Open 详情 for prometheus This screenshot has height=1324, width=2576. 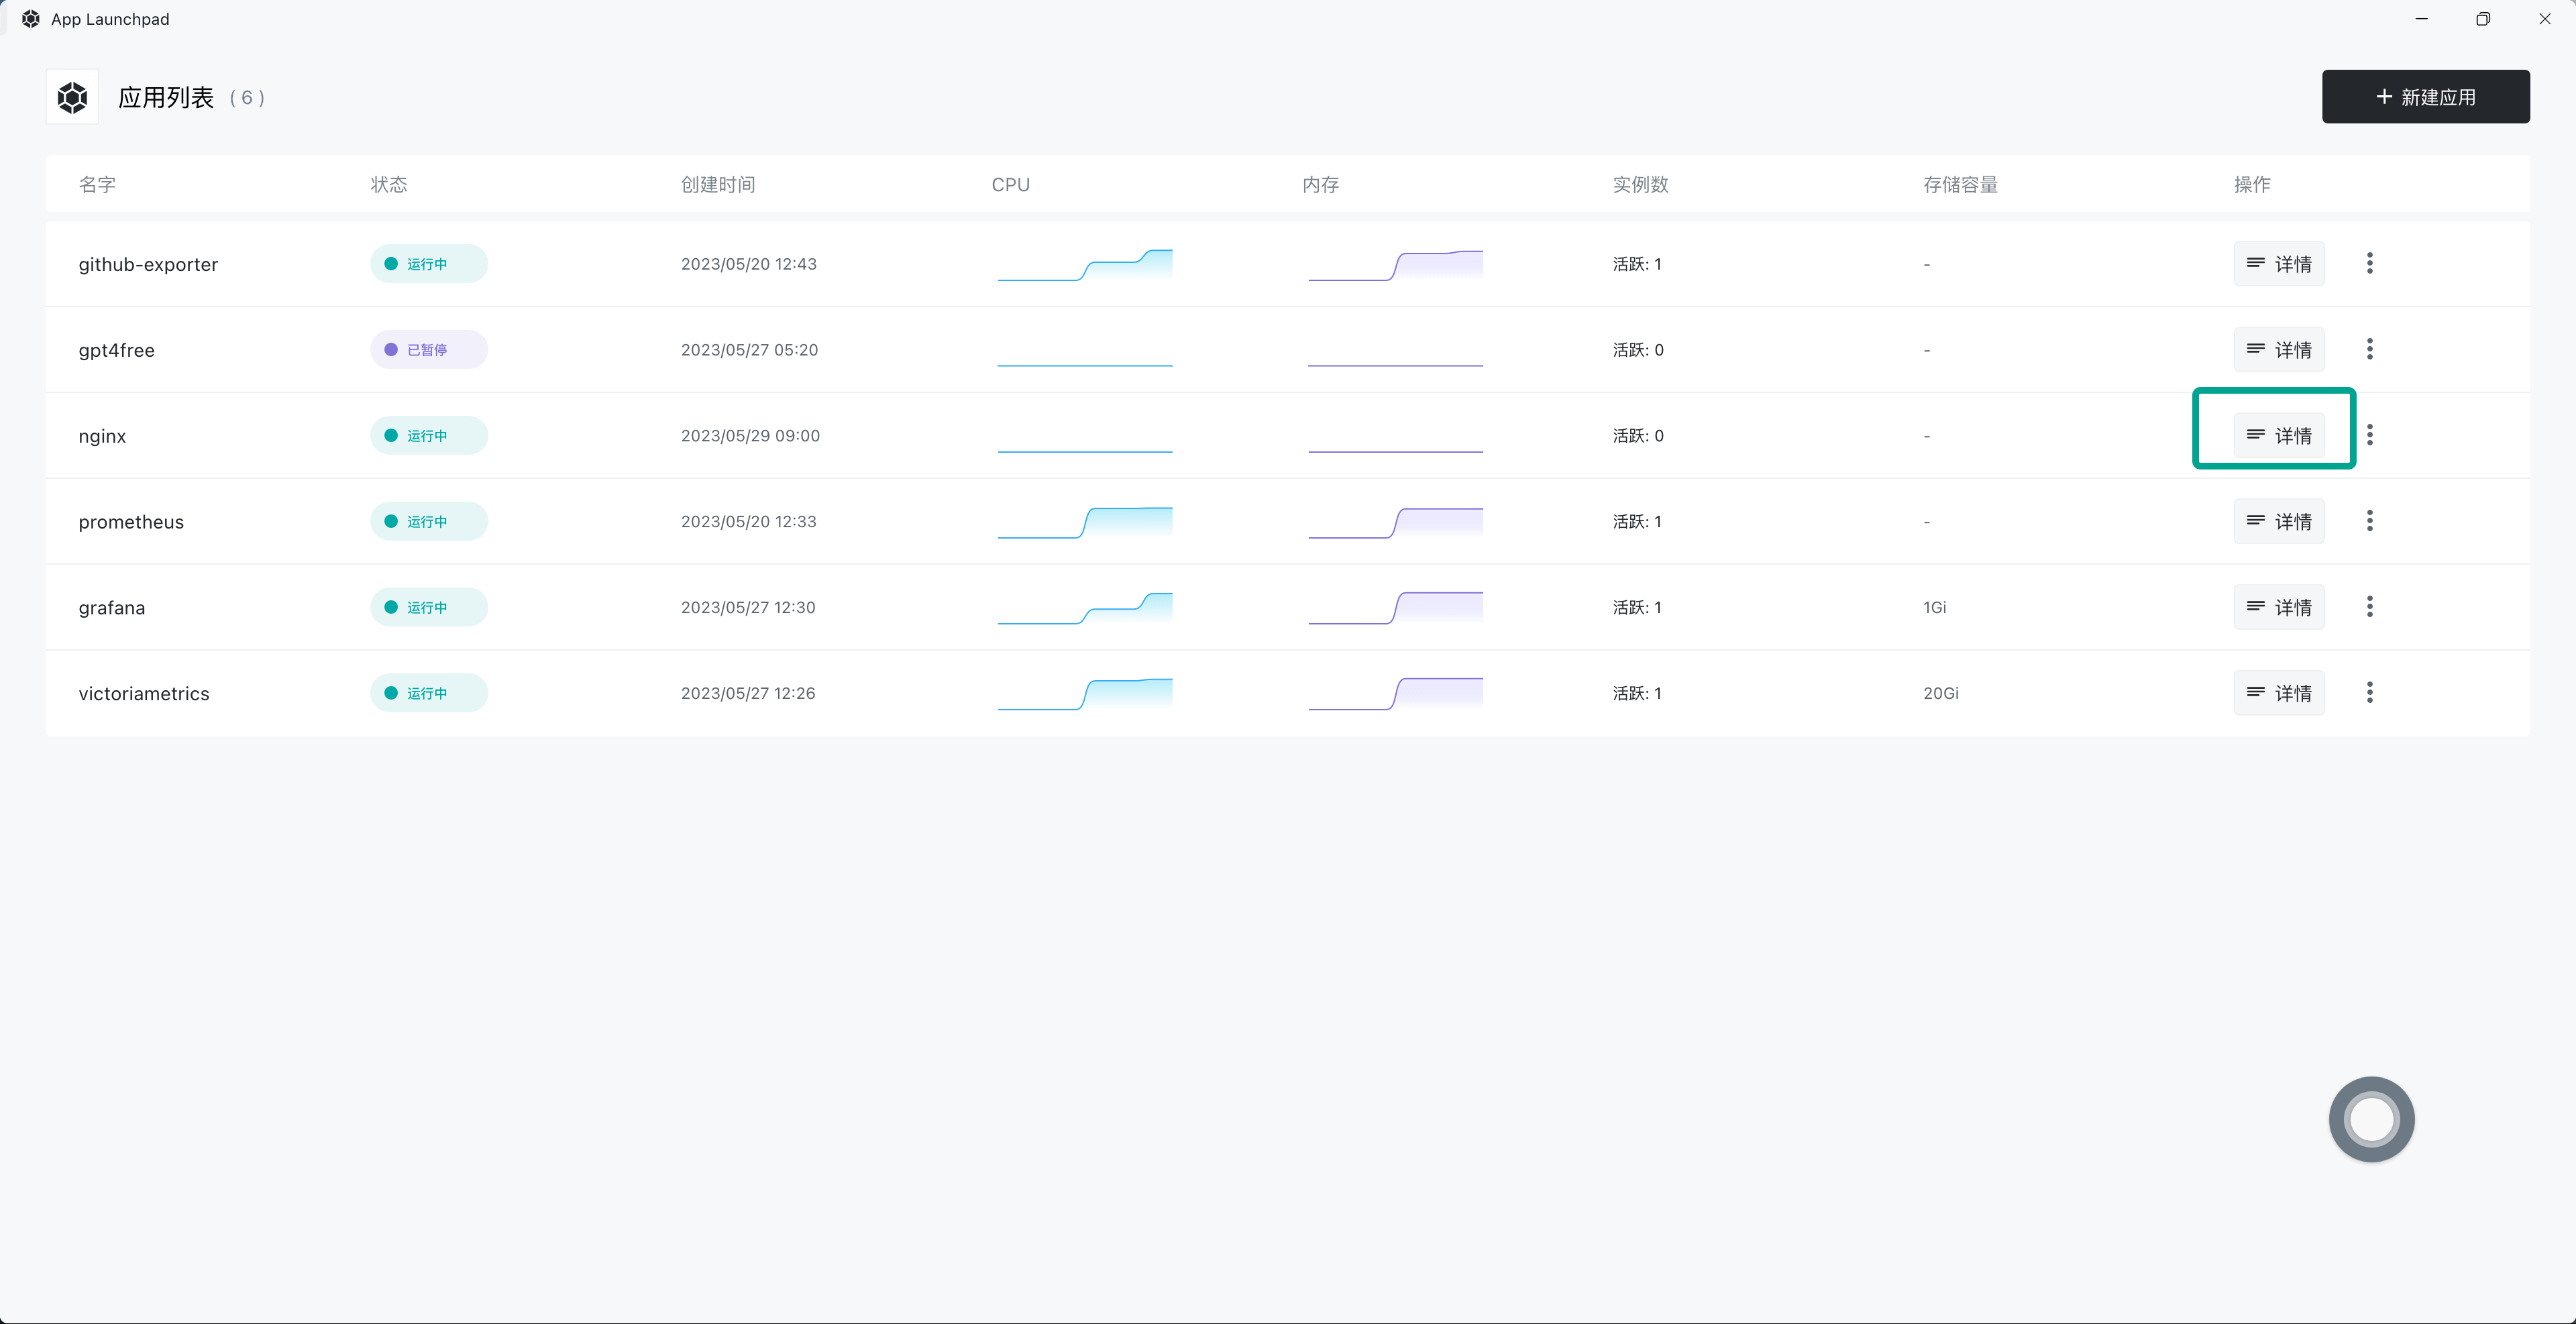[x=2279, y=521]
